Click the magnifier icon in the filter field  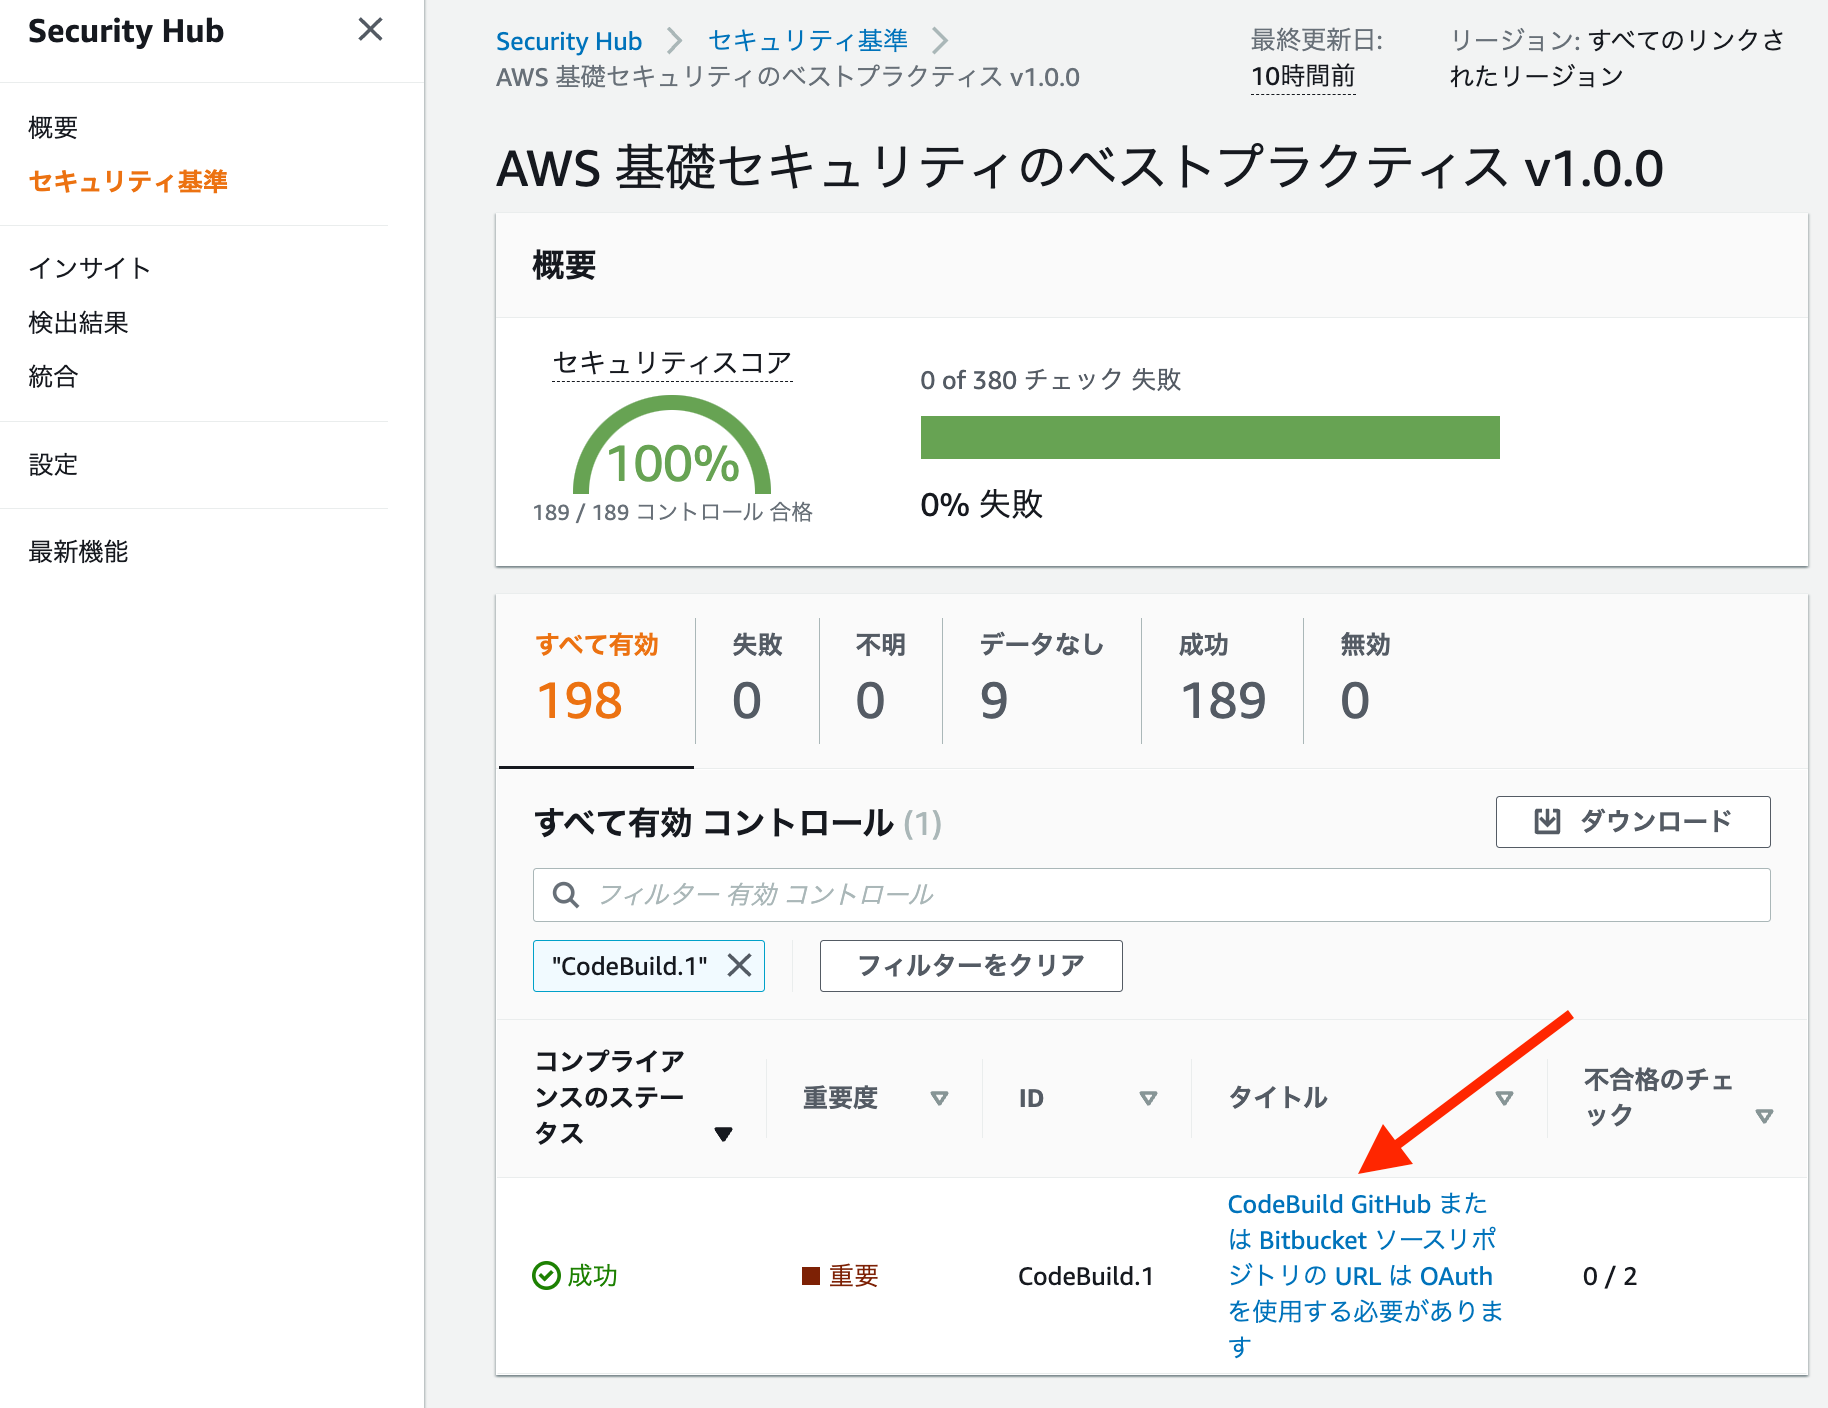(567, 895)
